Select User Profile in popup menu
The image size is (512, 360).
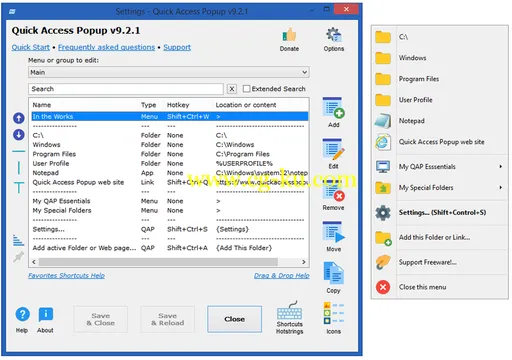(440, 100)
